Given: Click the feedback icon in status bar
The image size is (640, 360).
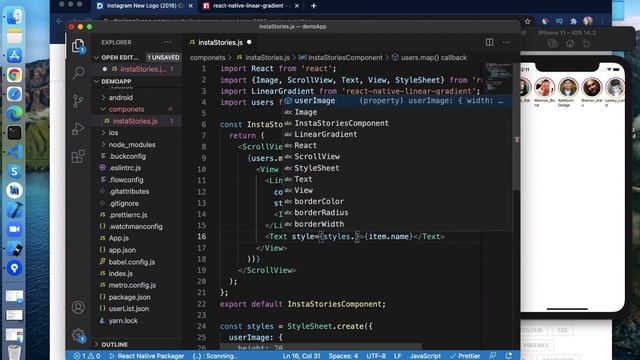Looking at the screenshot, I should coord(493,356).
